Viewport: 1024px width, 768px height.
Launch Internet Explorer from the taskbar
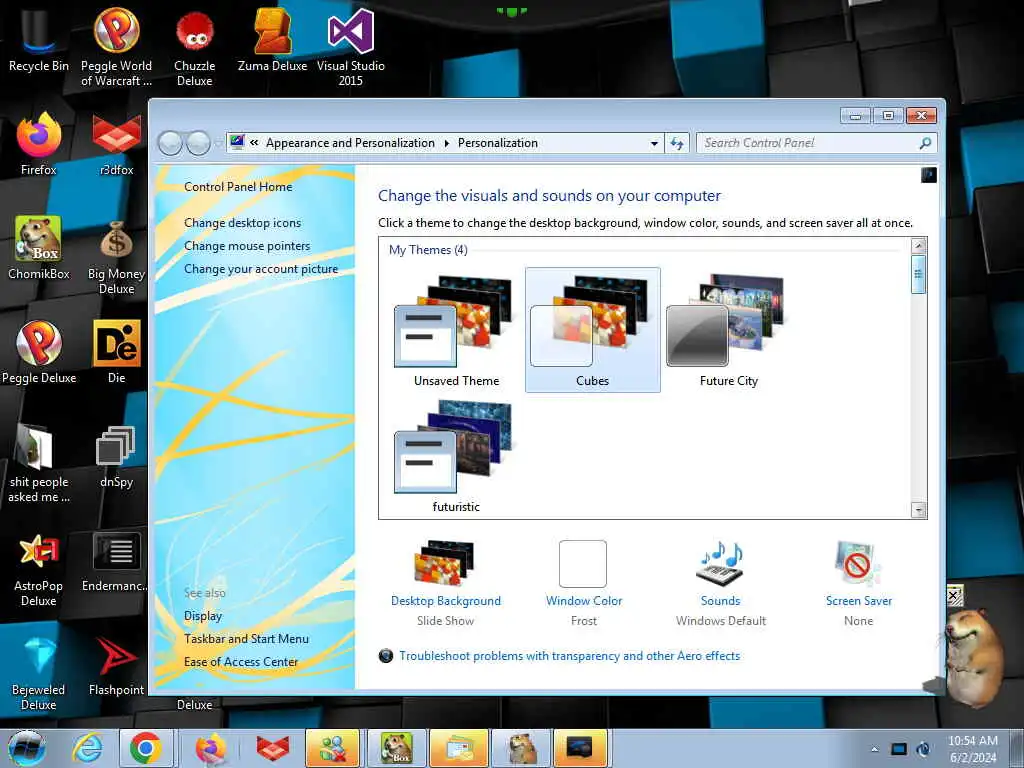(88, 748)
